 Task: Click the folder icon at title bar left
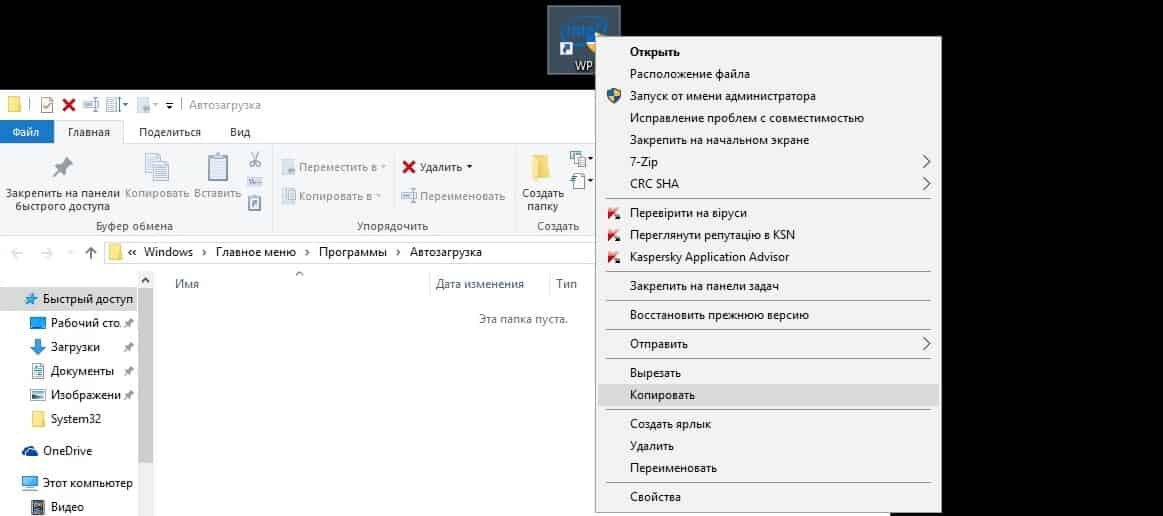pos(14,105)
